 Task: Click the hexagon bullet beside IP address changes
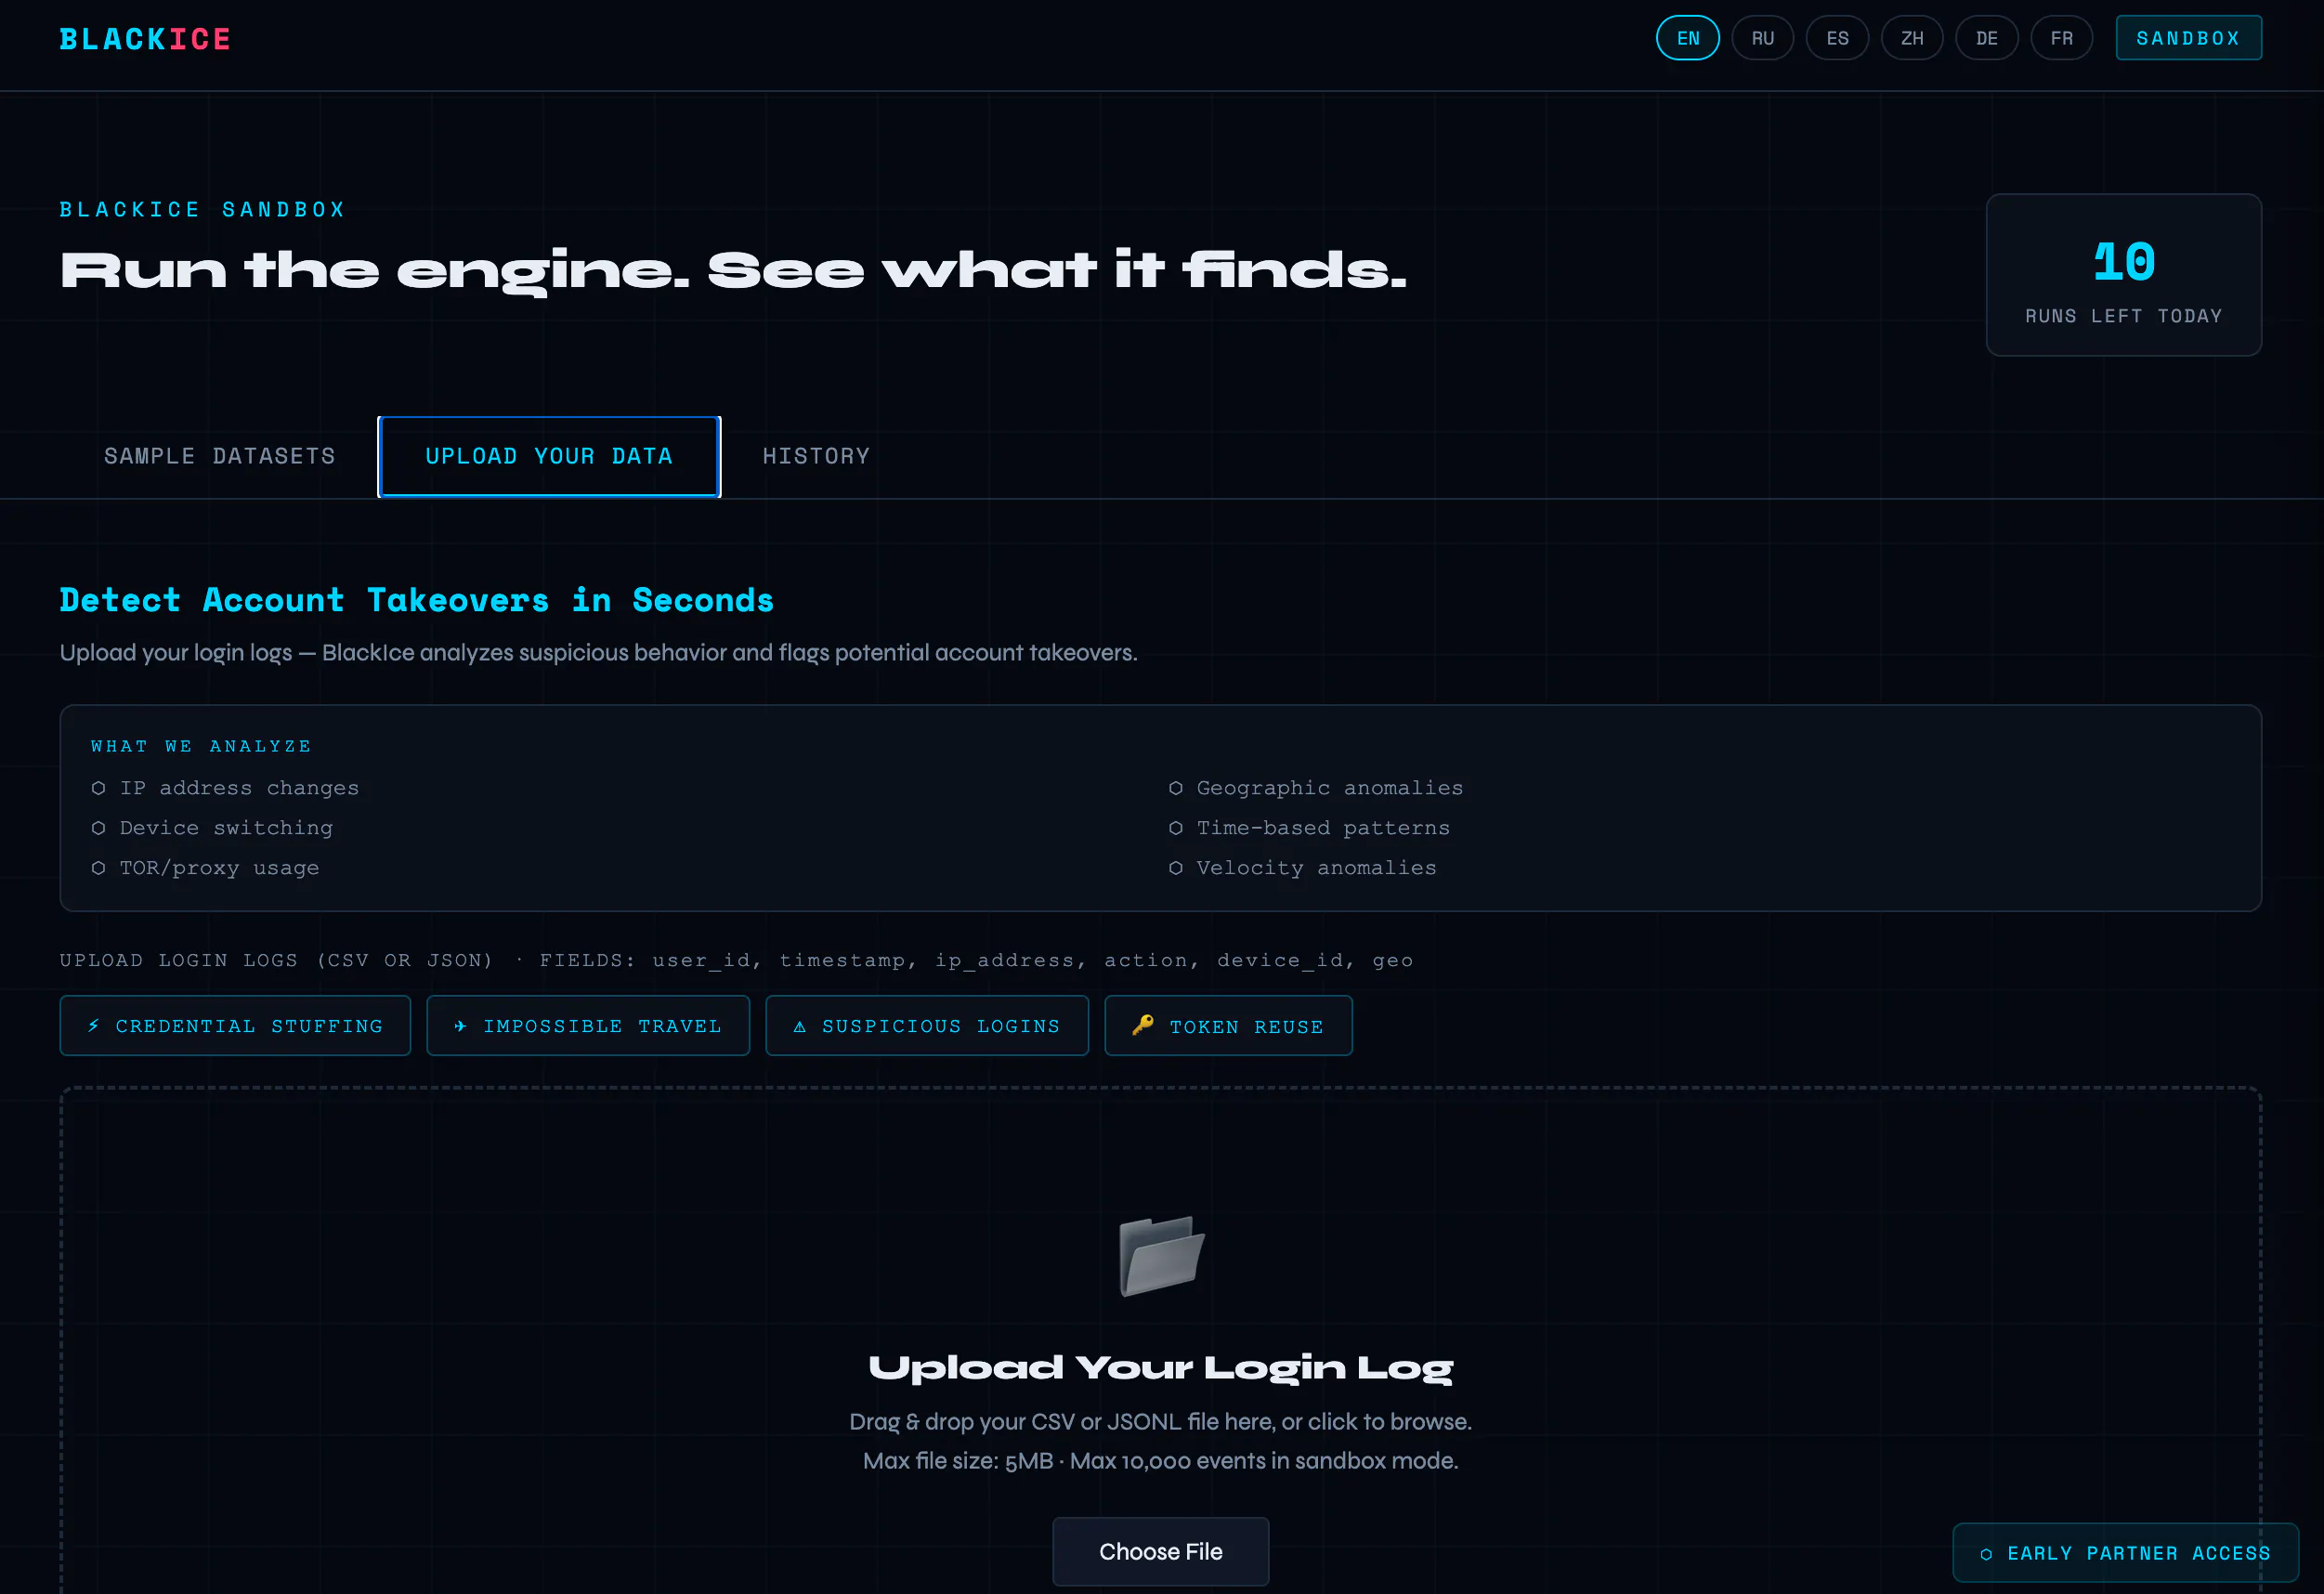98,788
